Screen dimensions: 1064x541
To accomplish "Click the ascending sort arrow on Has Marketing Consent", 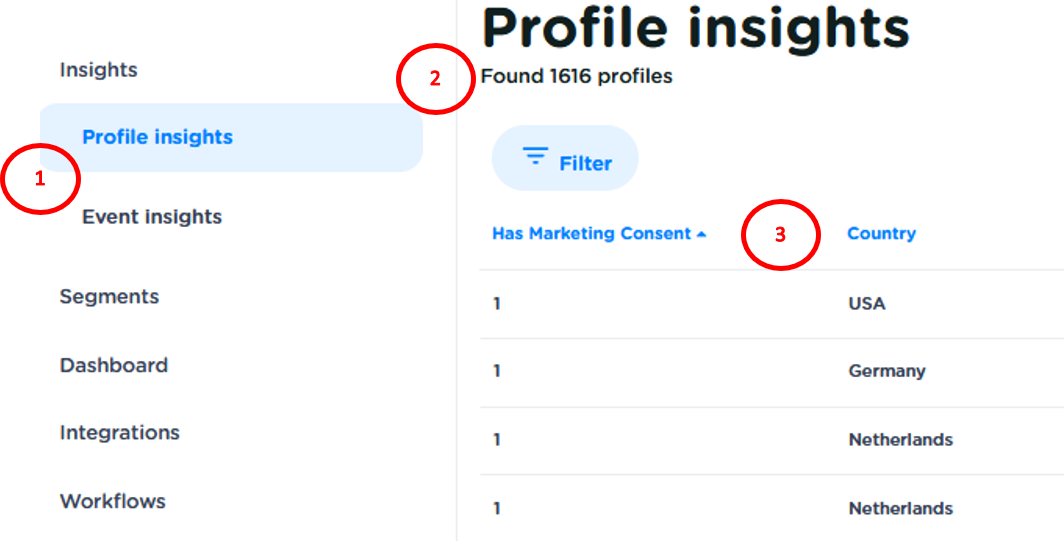I will tap(702, 234).
